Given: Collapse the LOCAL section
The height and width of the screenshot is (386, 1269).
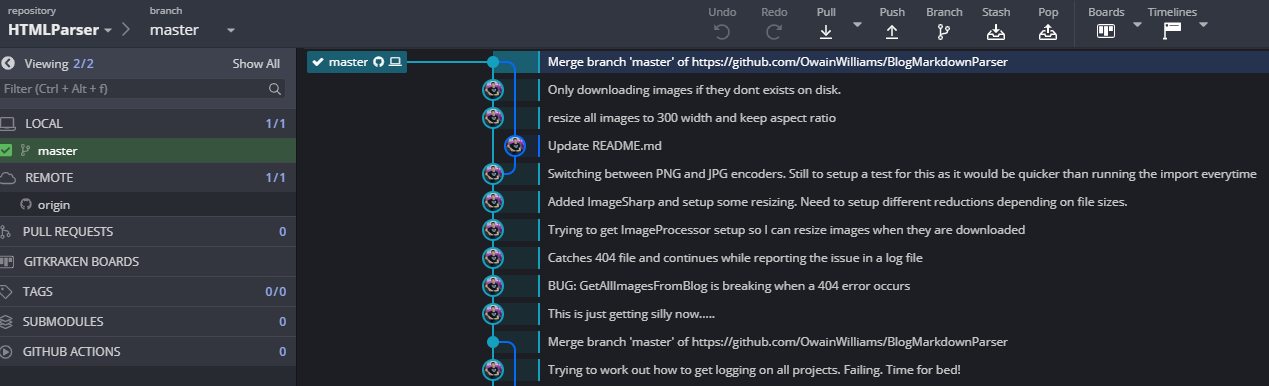Looking at the screenshot, I should pos(148,124).
